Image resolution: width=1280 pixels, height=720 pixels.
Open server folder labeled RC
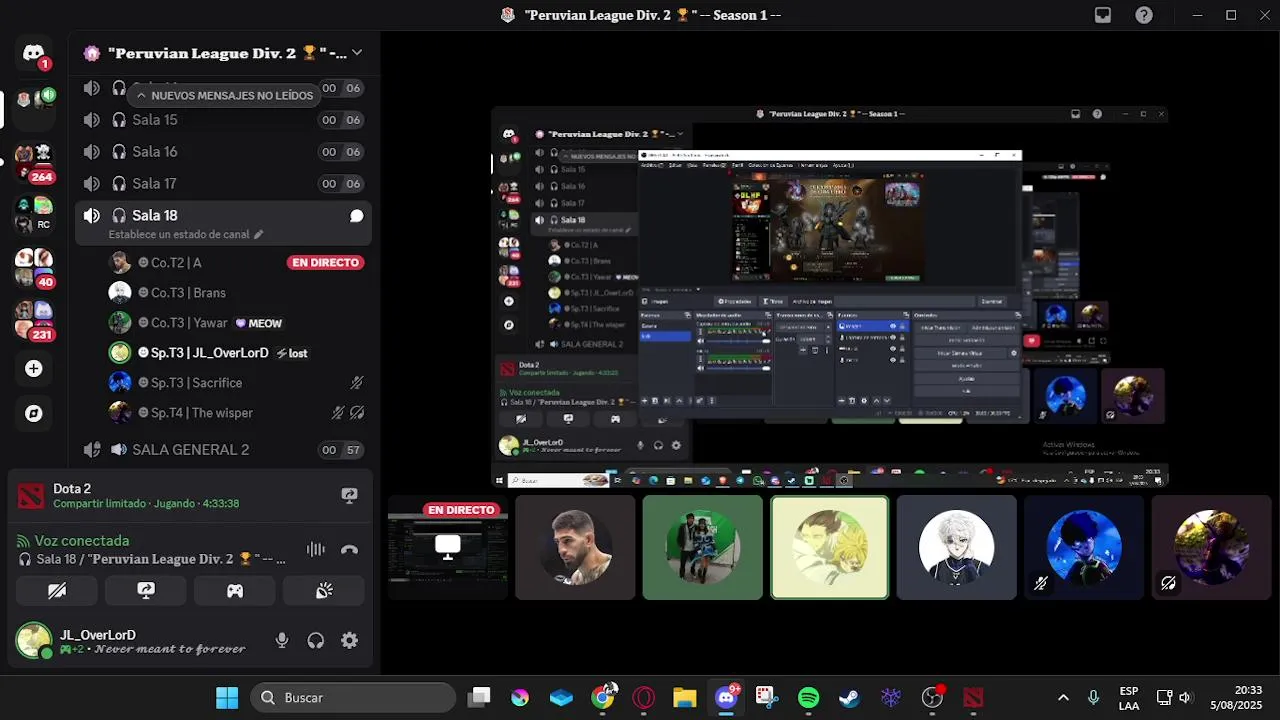(33, 213)
